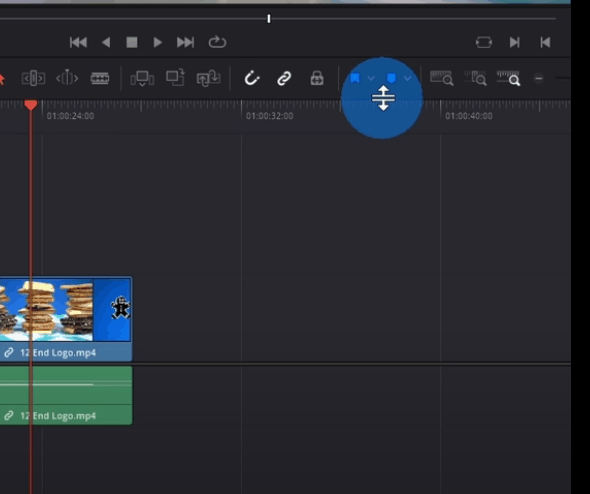Jump to last frame of timeline
Image resolution: width=590 pixels, height=494 pixels.
tap(186, 42)
